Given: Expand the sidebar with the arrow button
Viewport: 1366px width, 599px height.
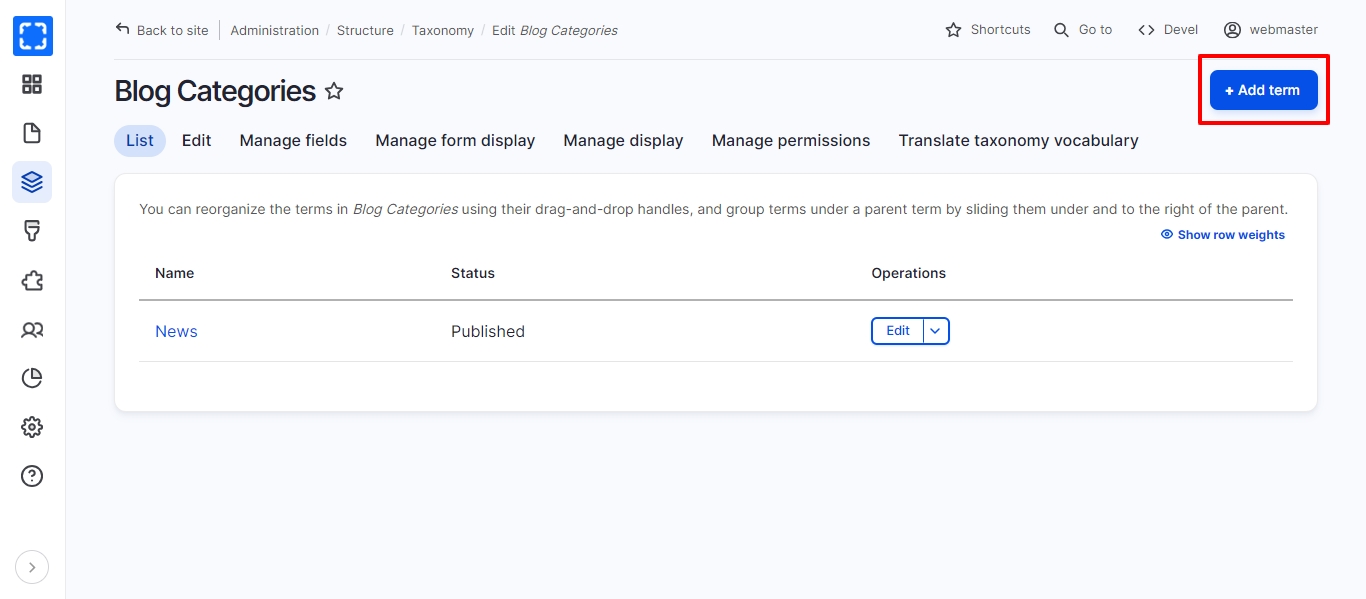Looking at the screenshot, I should tap(32, 568).
